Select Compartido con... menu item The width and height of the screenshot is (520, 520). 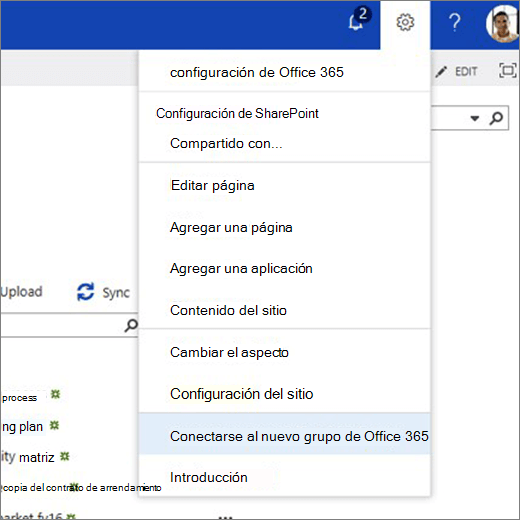[226, 143]
